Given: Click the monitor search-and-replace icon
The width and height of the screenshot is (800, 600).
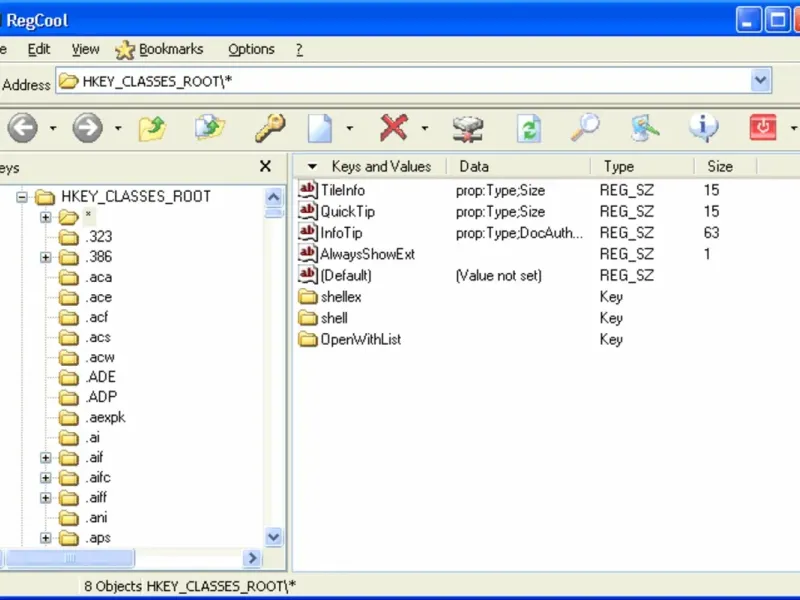Looking at the screenshot, I should pos(645,128).
